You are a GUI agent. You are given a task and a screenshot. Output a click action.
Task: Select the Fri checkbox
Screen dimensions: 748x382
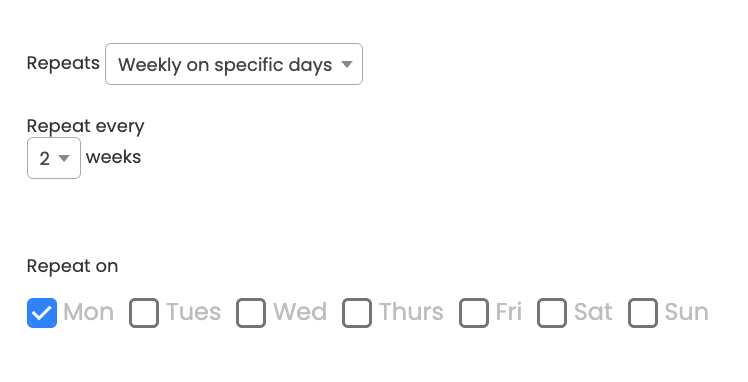[474, 313]
